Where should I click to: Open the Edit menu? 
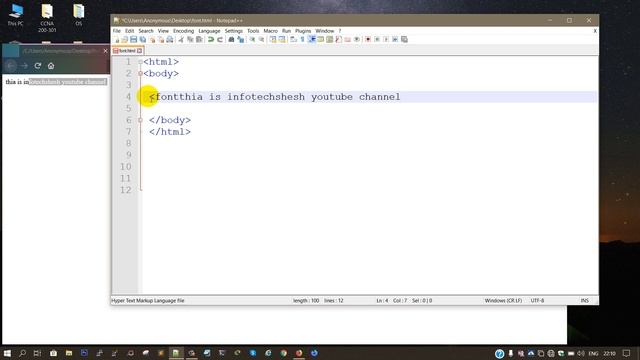tap(129, 31)
